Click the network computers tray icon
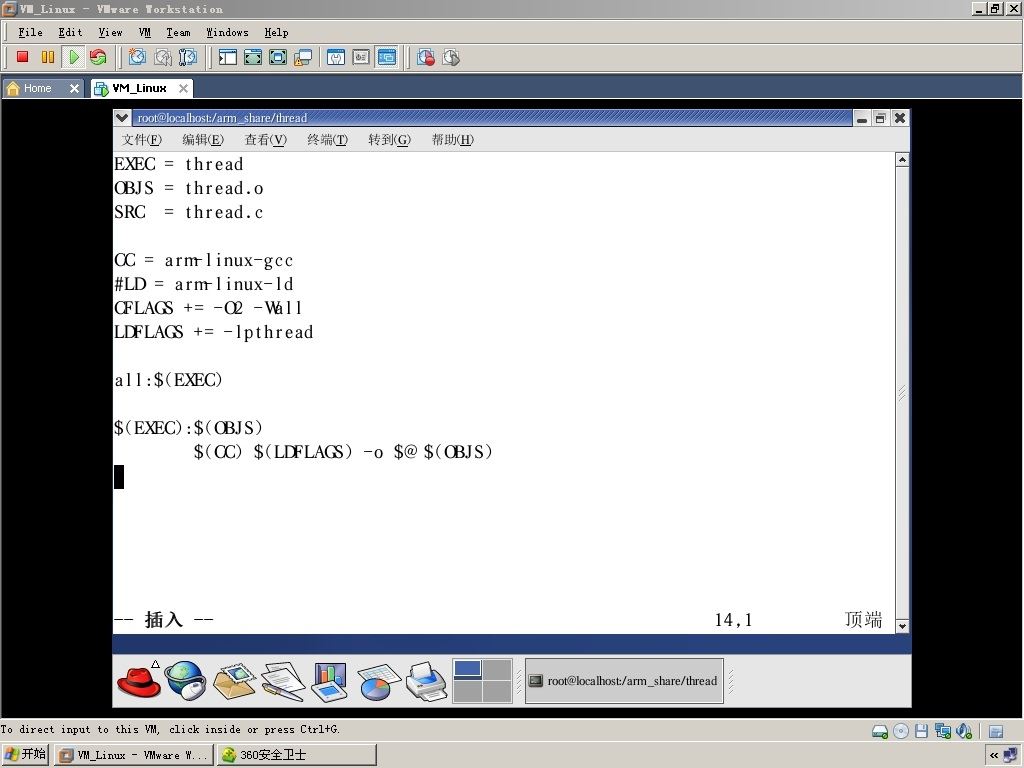Screen dimensions: 1024x768 [1011, 756]
